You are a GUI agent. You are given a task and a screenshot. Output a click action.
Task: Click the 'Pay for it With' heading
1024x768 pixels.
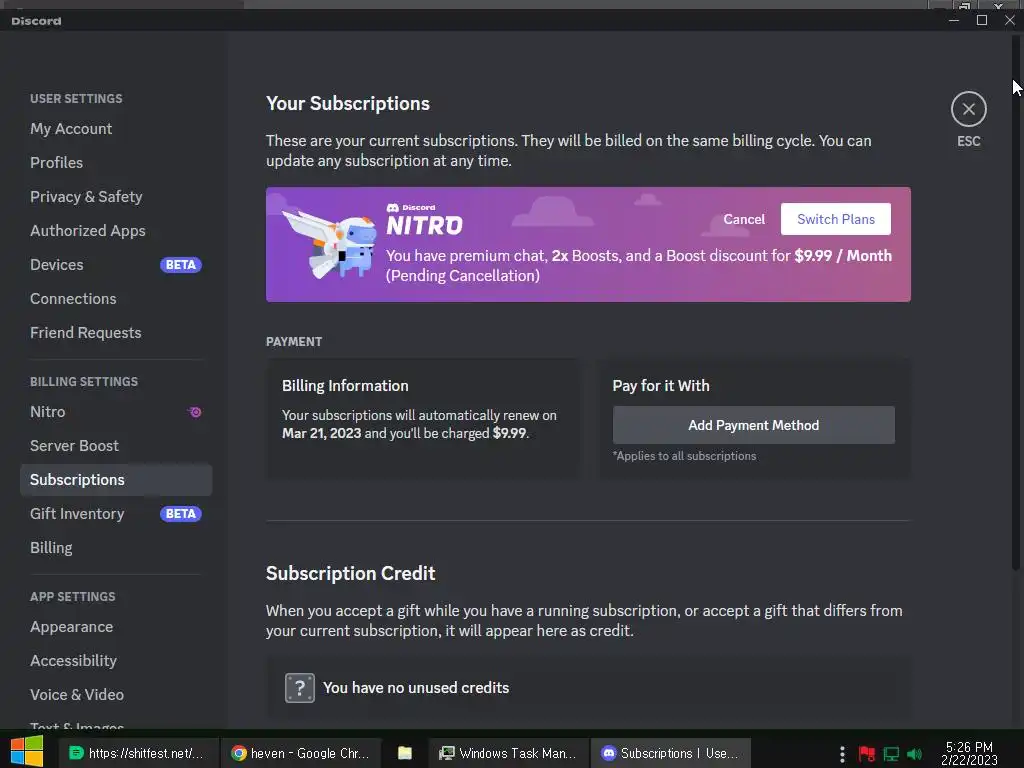tap(661, 386)
